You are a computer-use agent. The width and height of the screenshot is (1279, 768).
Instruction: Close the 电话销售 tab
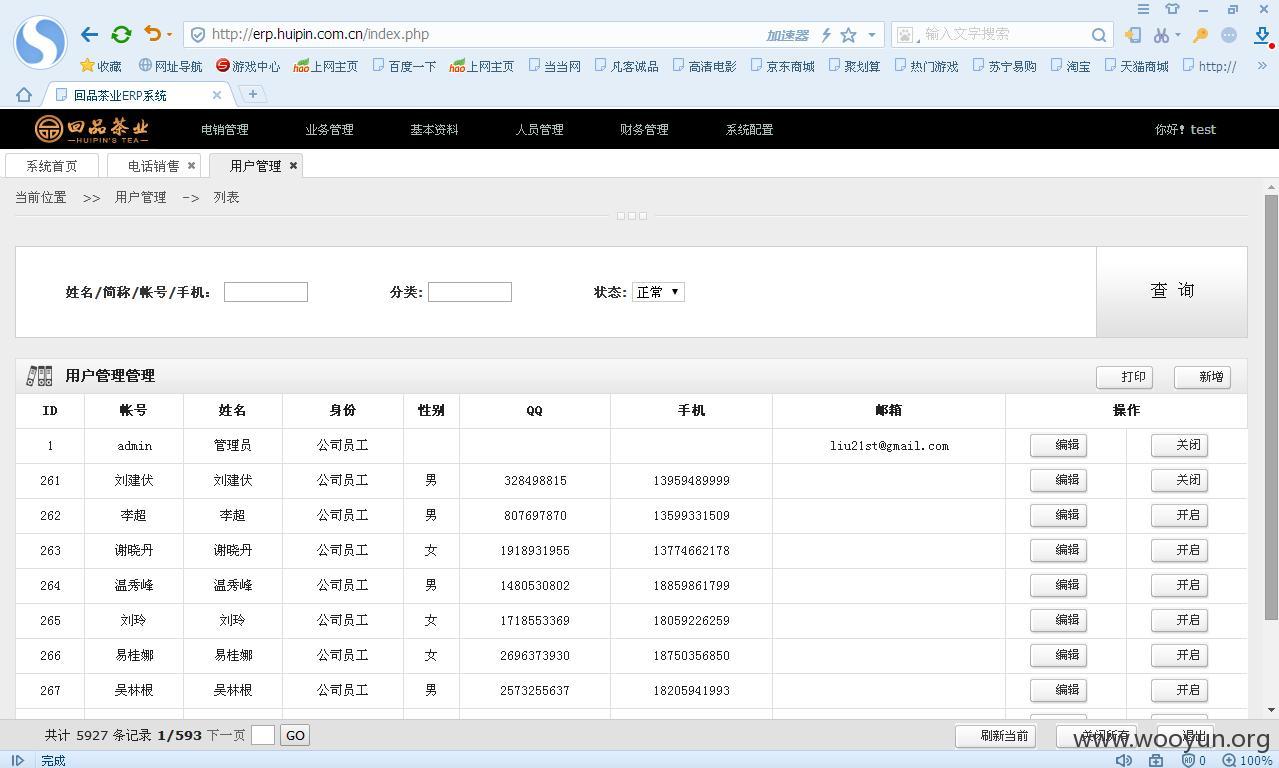(191, 166)
